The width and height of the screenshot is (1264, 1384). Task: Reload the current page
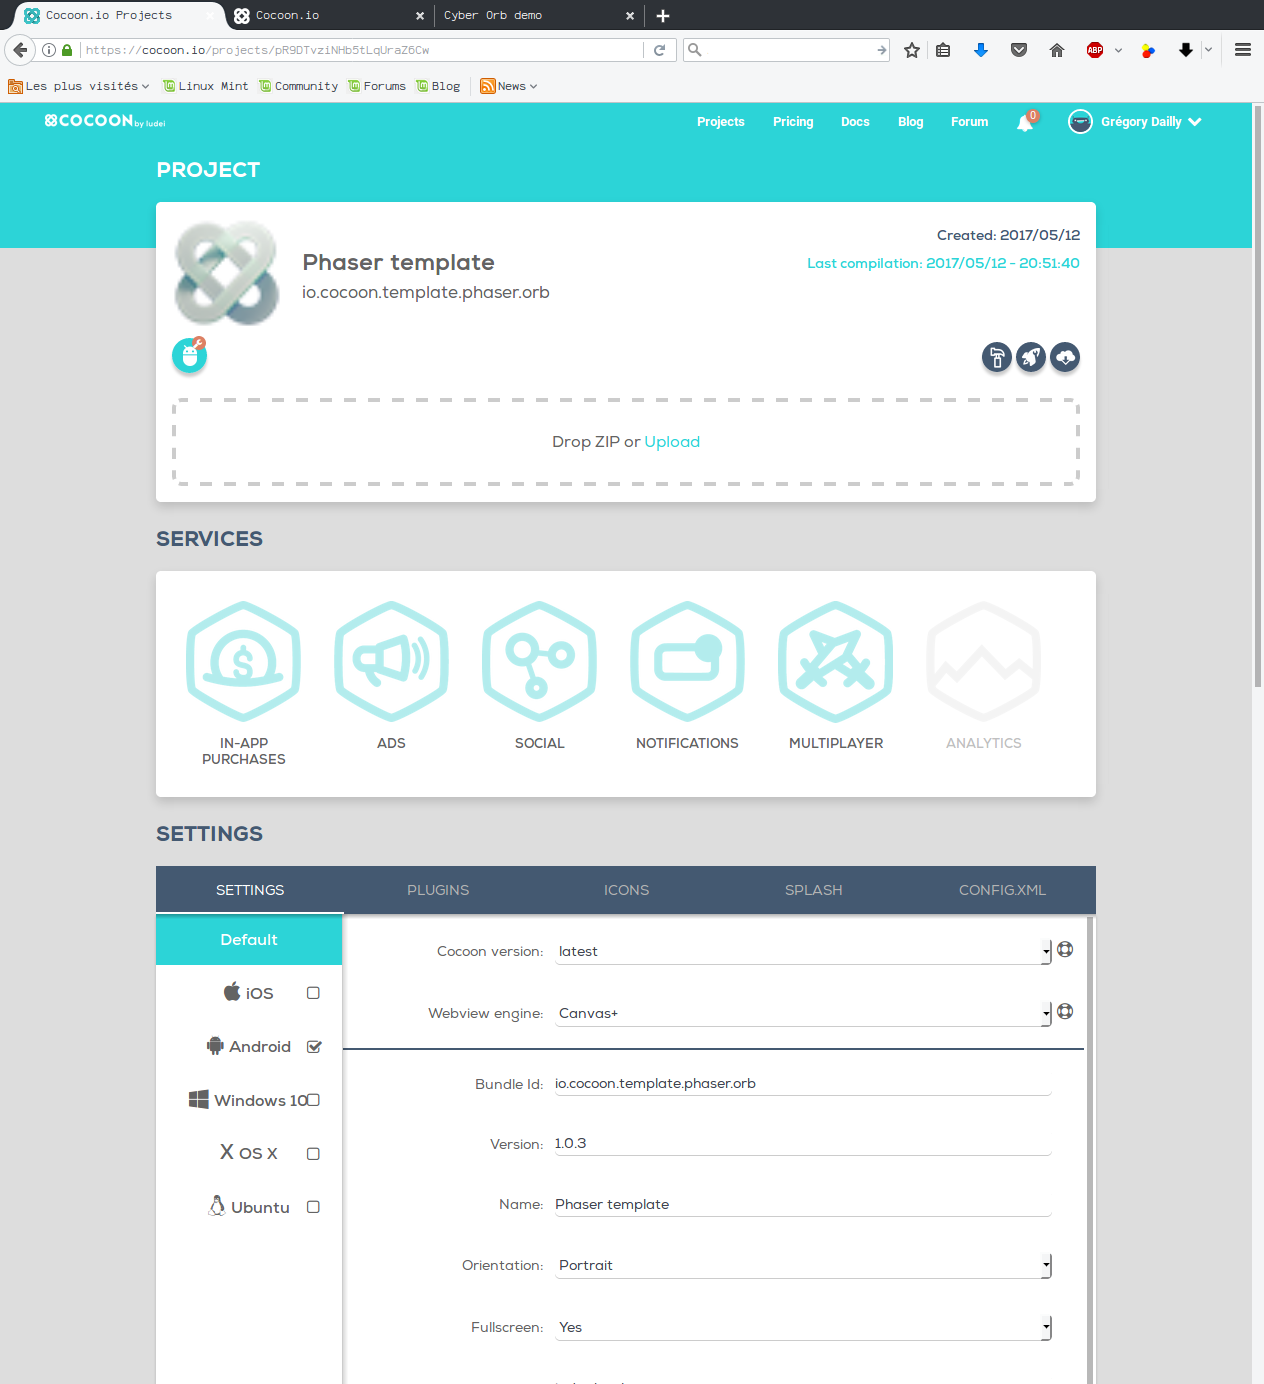tap(659, 50)
